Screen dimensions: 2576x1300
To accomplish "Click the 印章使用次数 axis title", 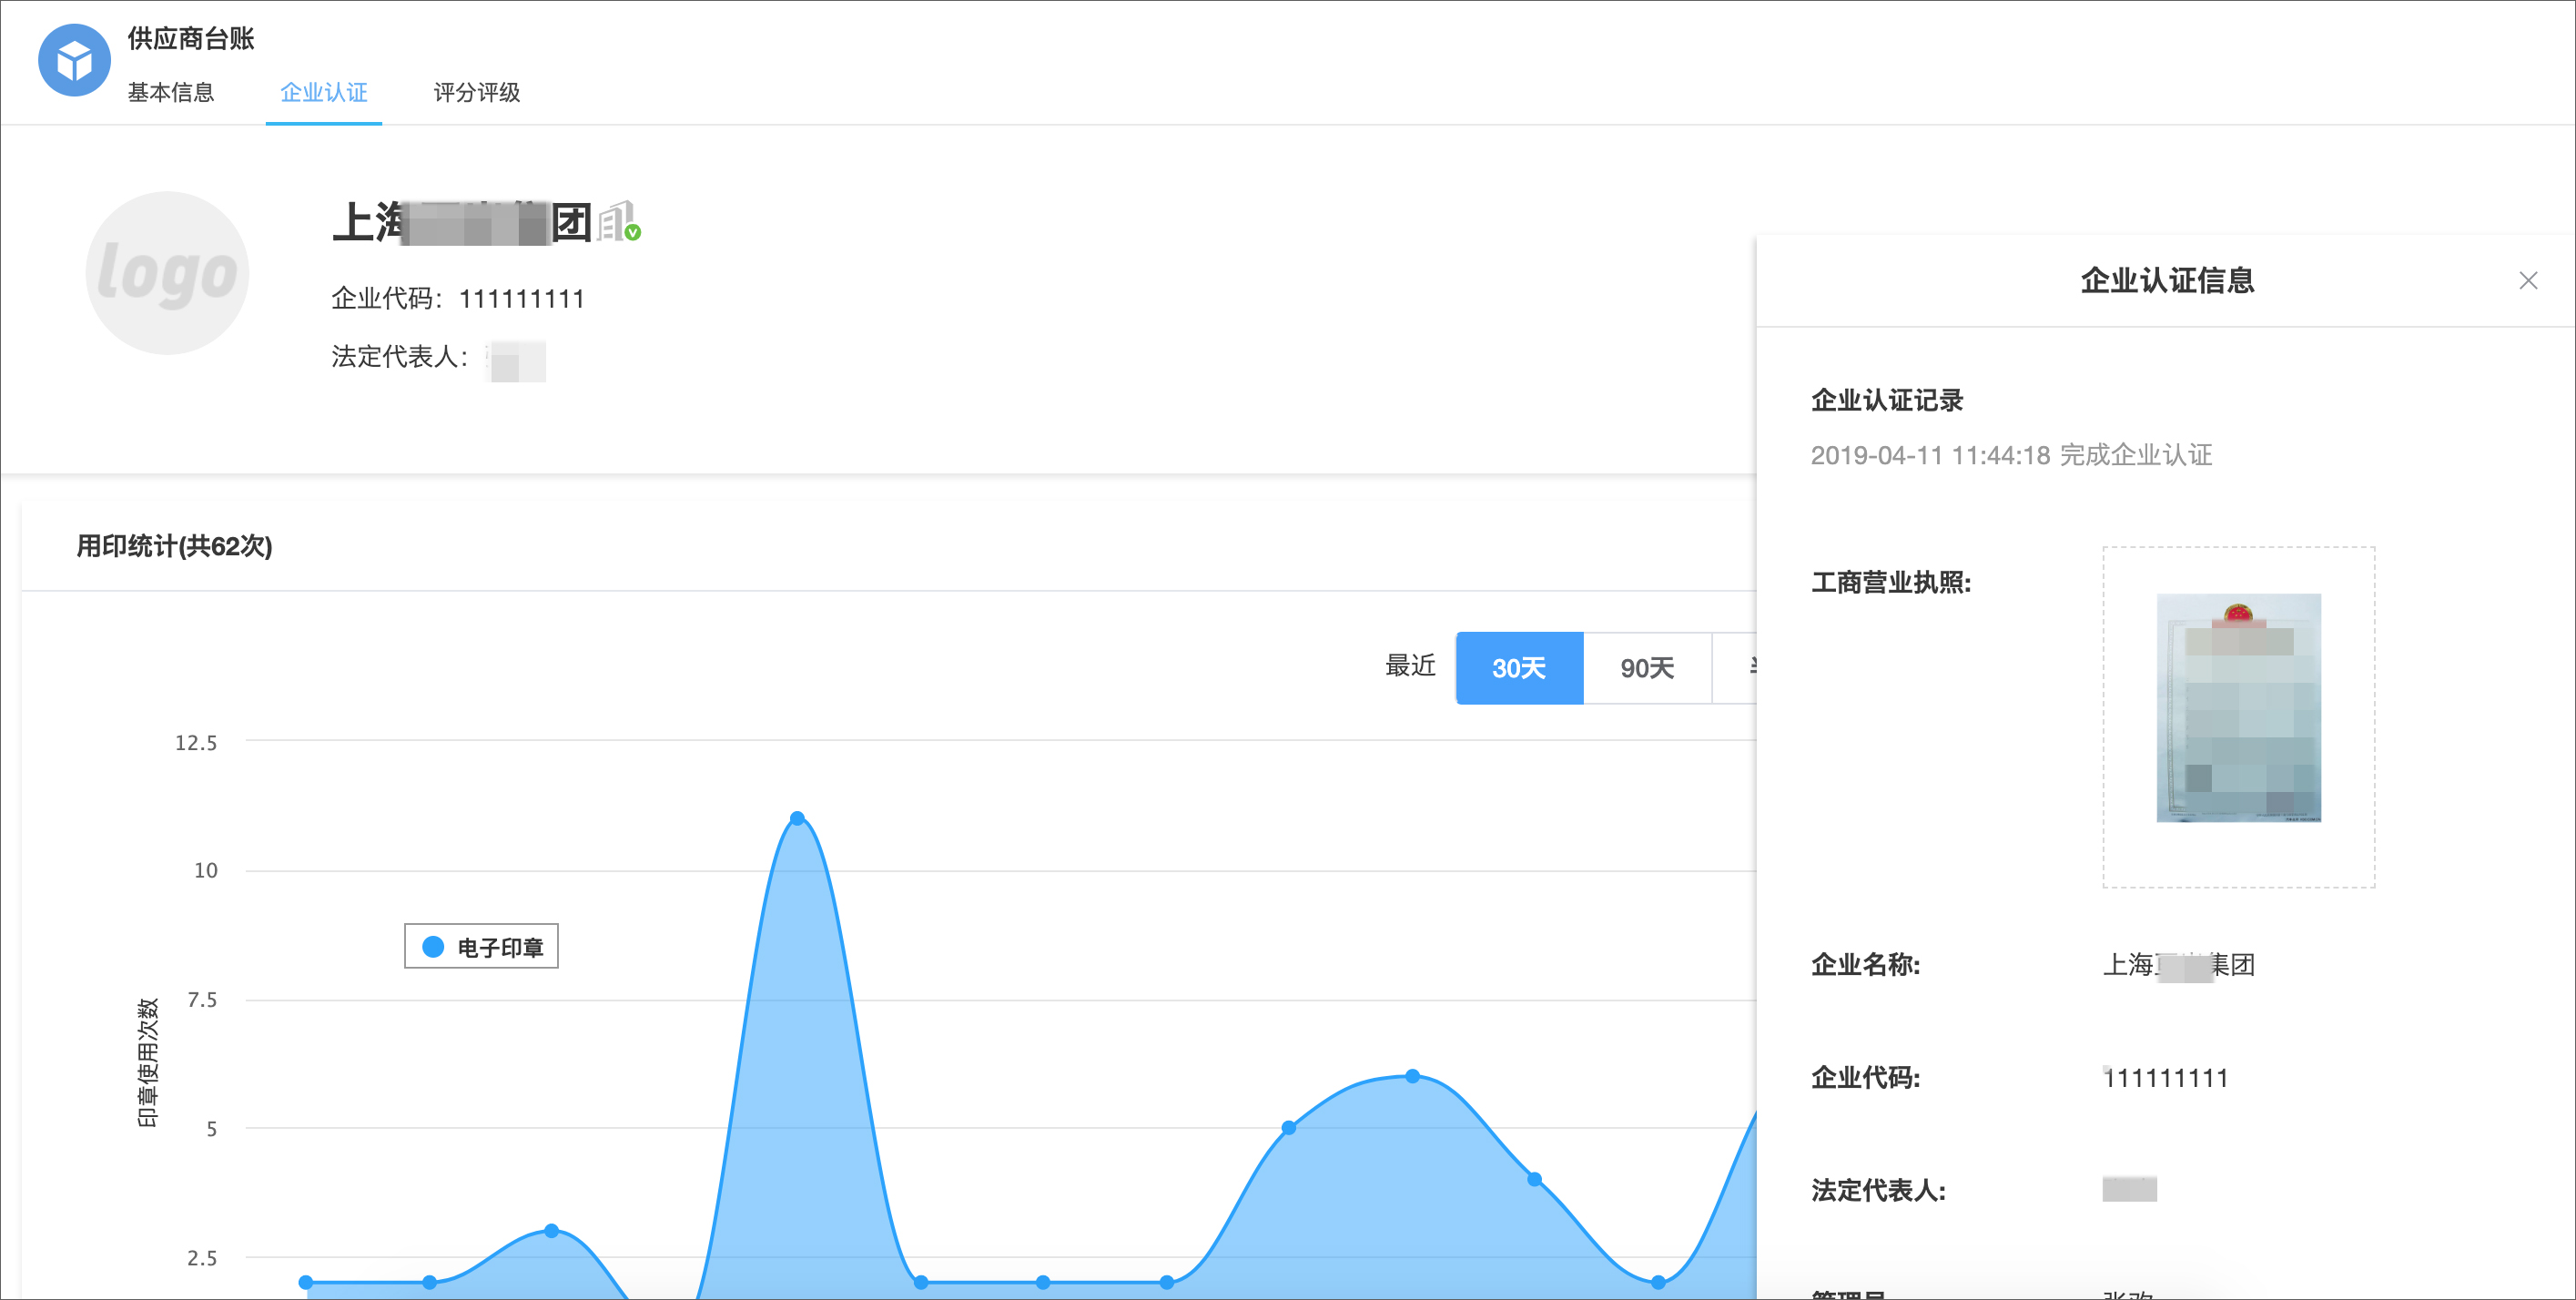I will [147, 1062].
